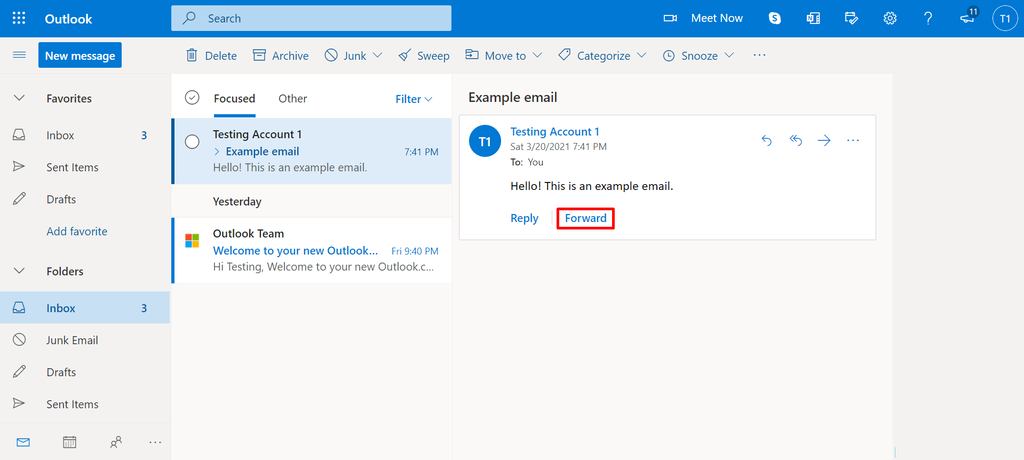Click the Yesterday group header
The width and height of the screenshot is (1024, 460).
pyautogui.click(x=237, y=201)
